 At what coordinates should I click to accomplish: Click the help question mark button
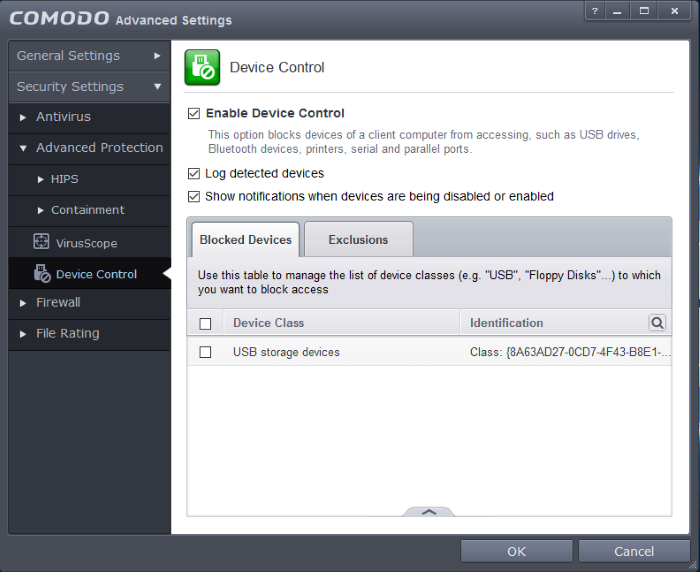[594, 11]
